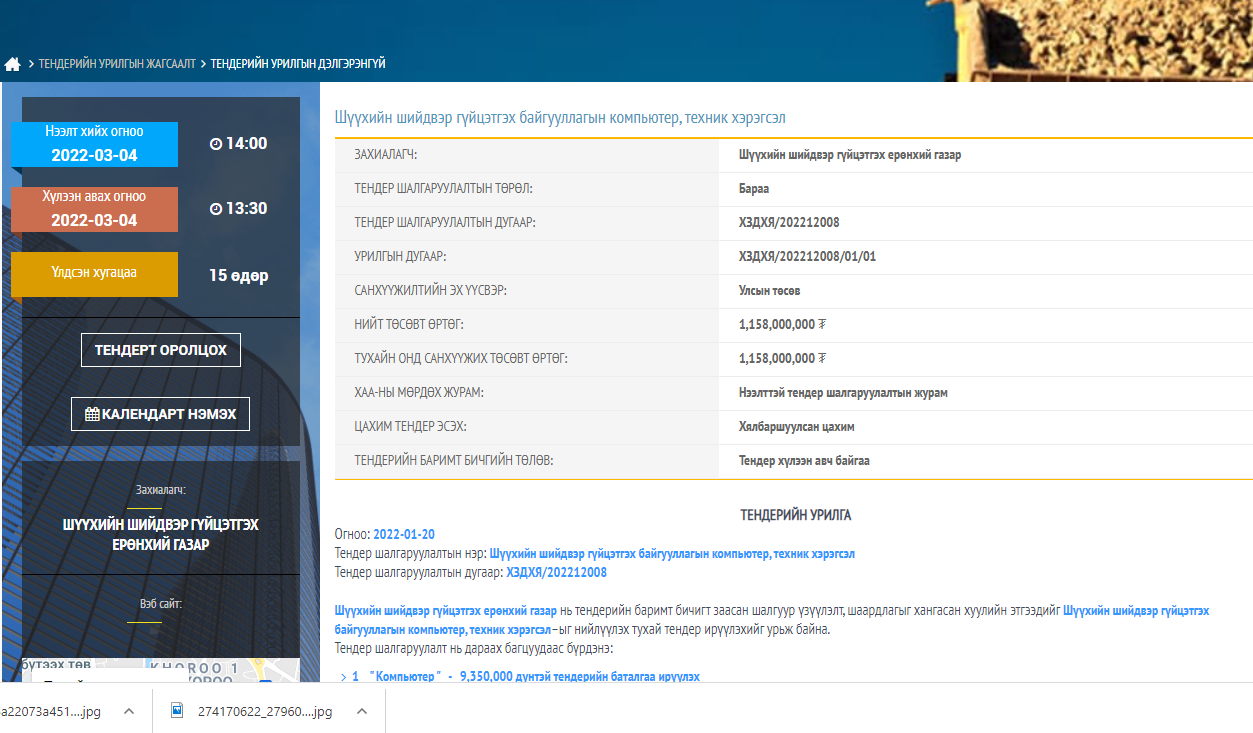Open the downloaded a22073a451 jpg file
This screenshot has height=733, width=1253.
(50, 711)
